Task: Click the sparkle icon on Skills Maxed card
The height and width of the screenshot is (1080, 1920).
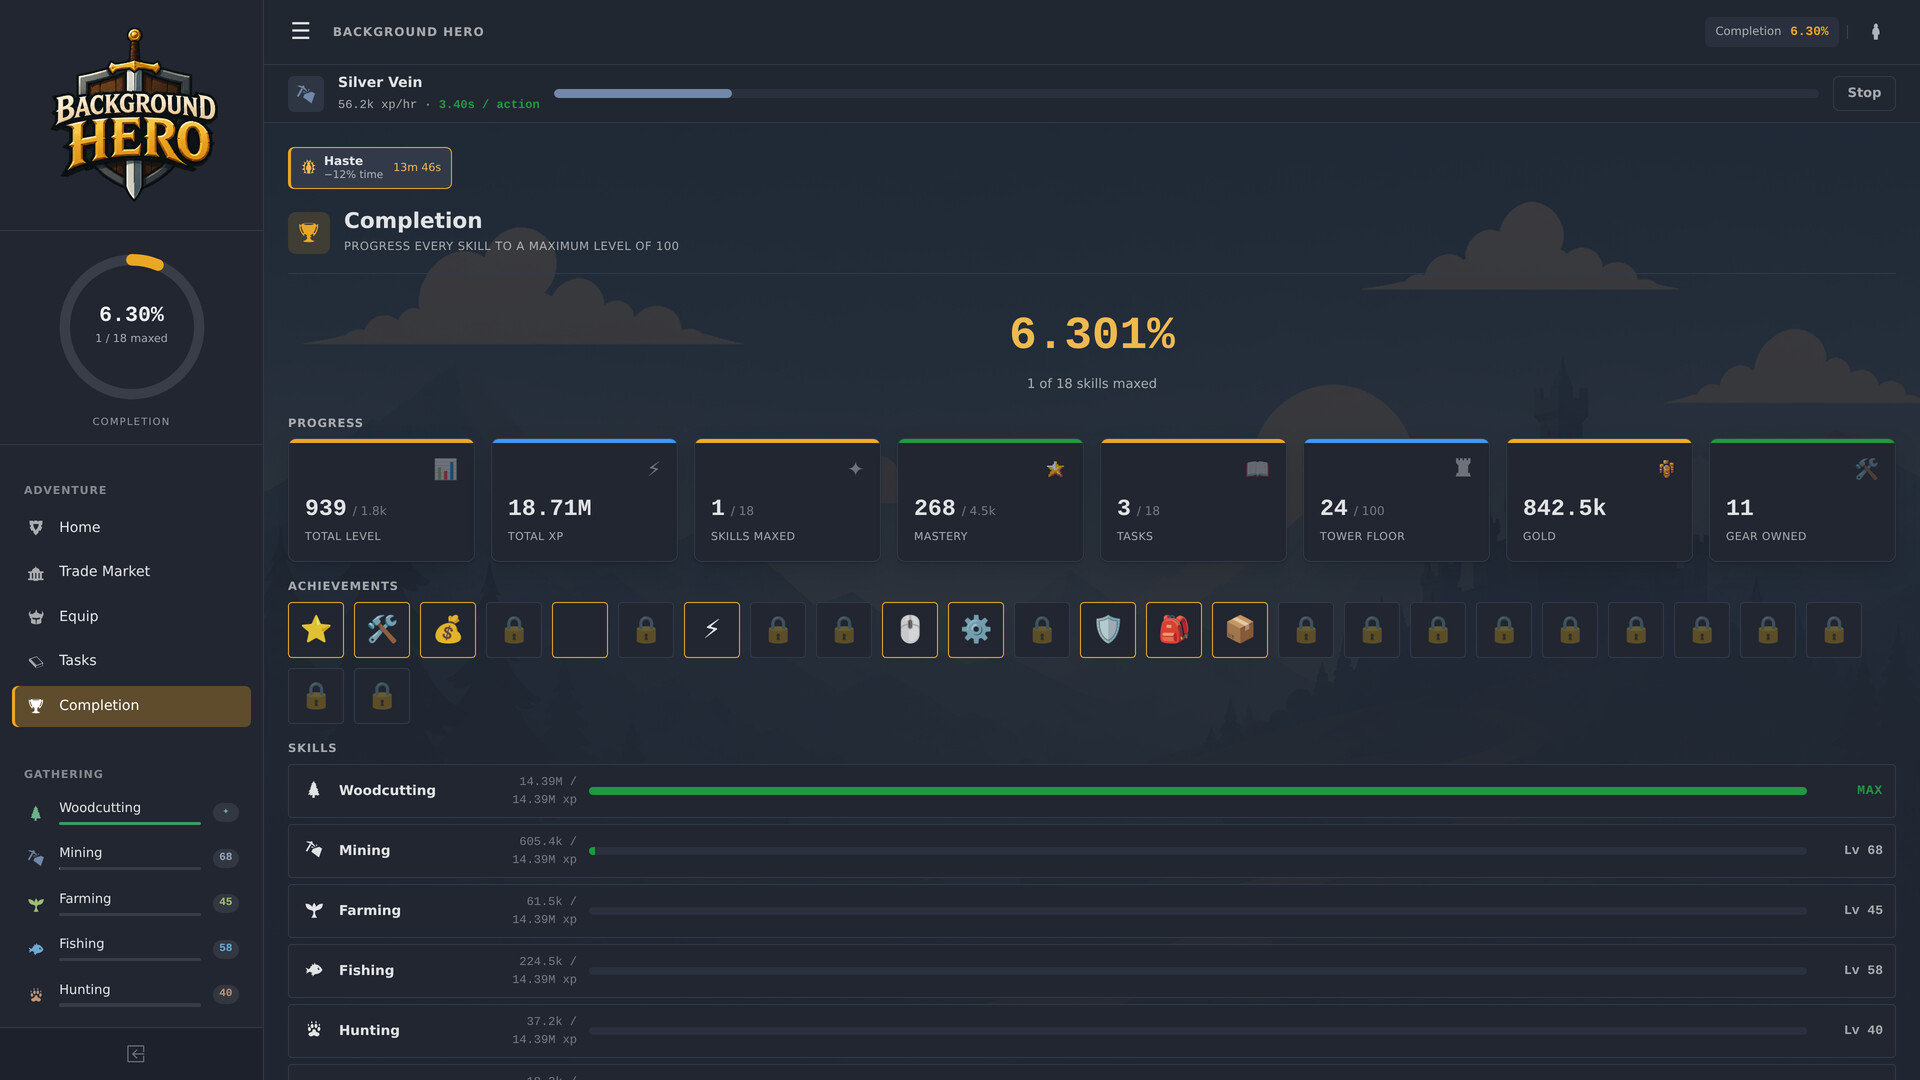Action: (x=856, y=469)
